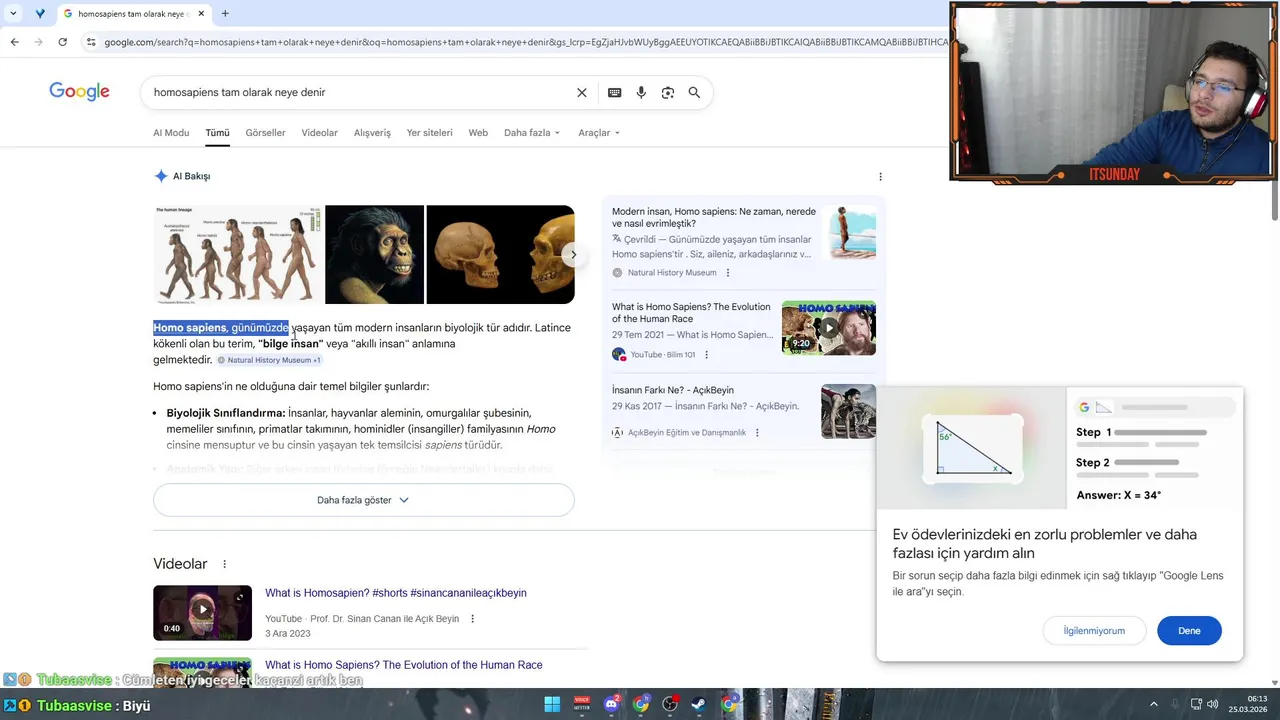Open the tab search dropdown in title bar

click(x=13, y=14)
